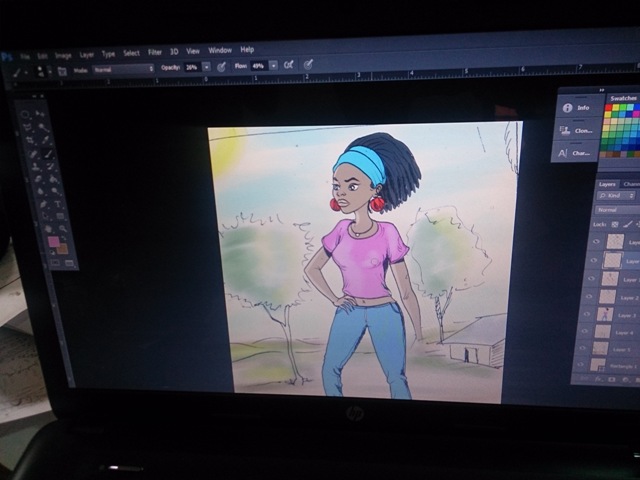Toggle visibility of Layer 4
Image resolution: width=640 pixels, height=480 pixels.
584,331
